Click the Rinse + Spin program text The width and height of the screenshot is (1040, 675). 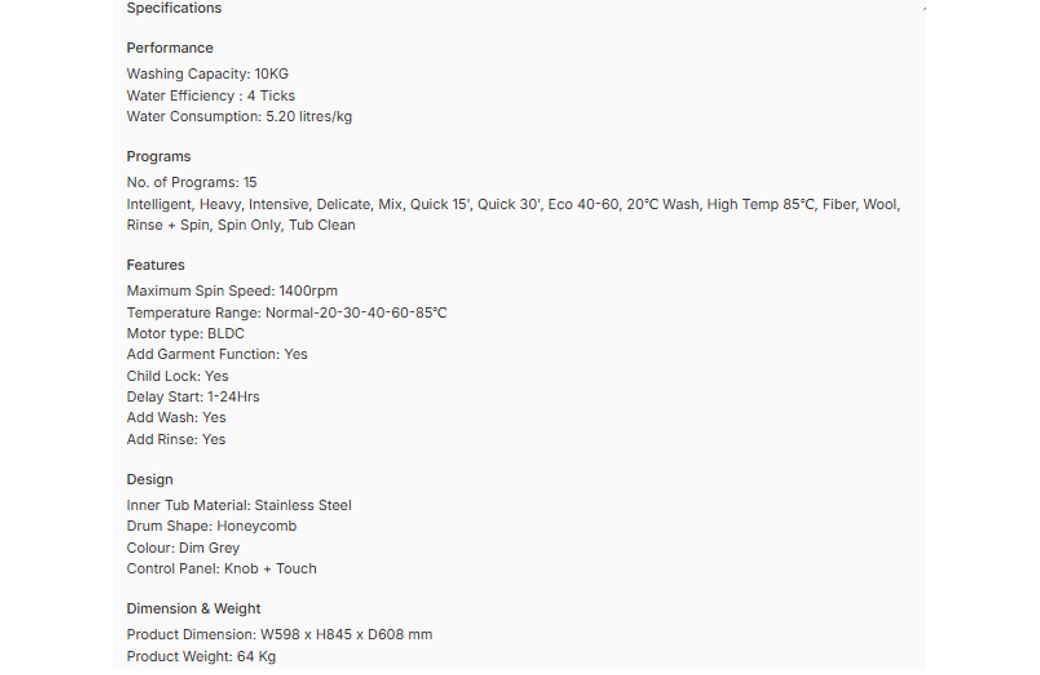168,225
